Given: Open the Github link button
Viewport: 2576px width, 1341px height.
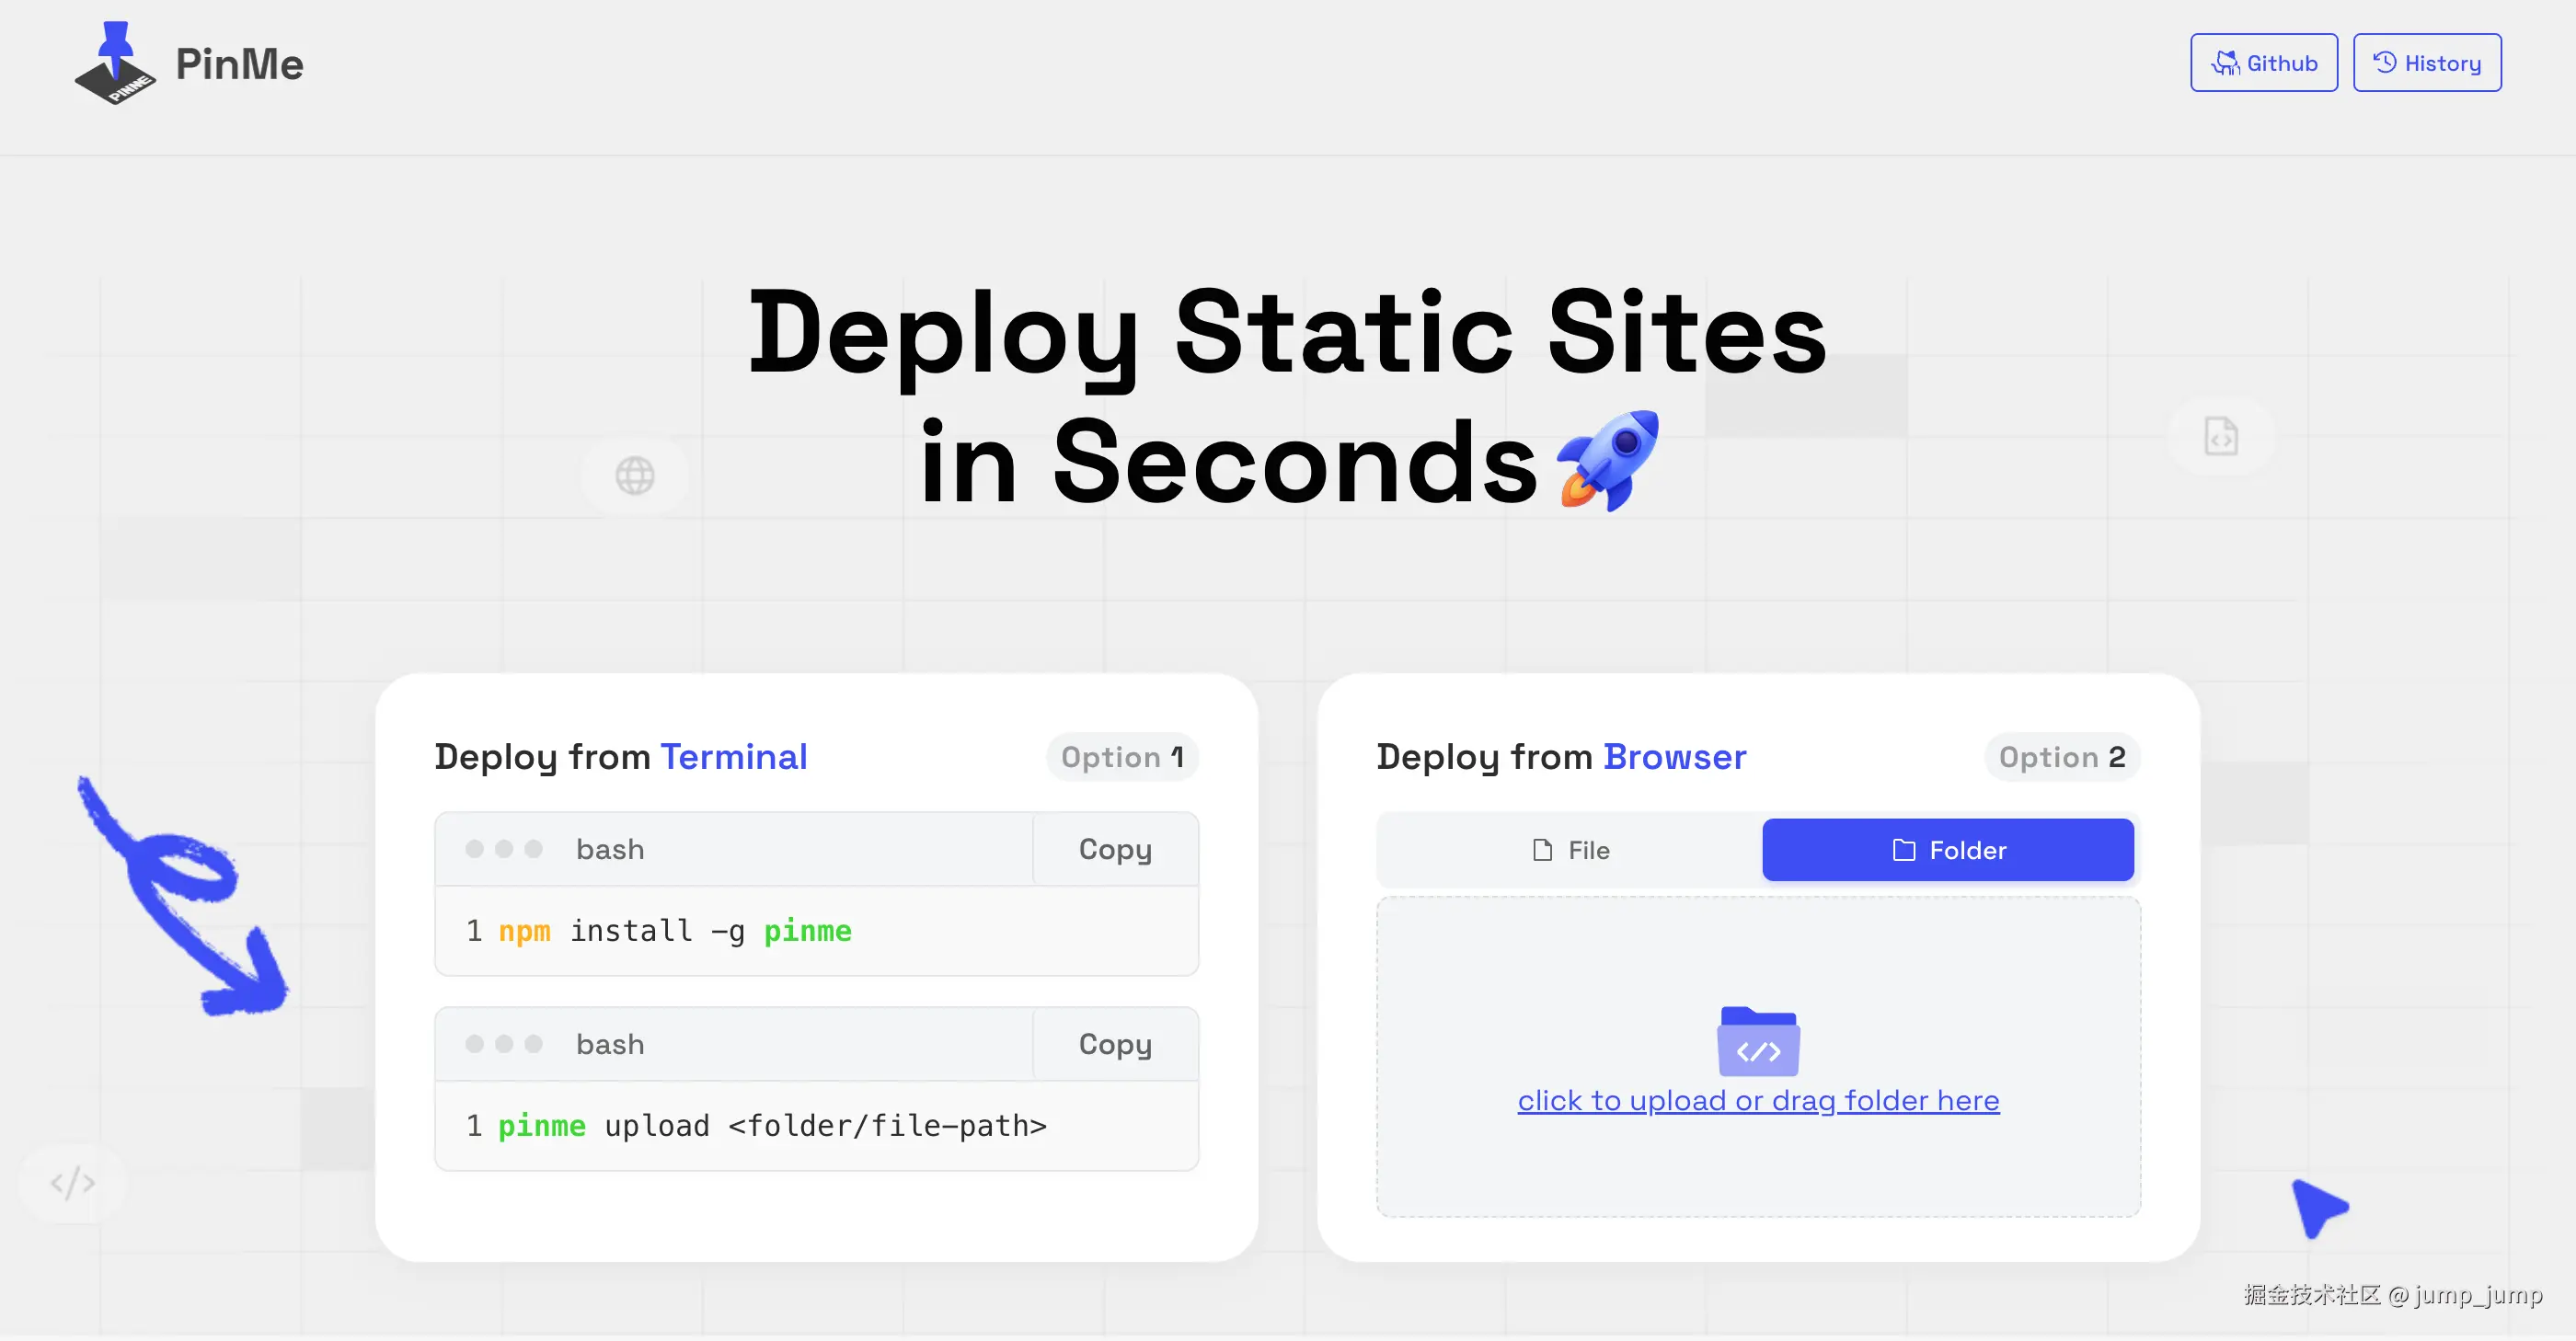Looking at the screenshot, I should [2263, 63].
